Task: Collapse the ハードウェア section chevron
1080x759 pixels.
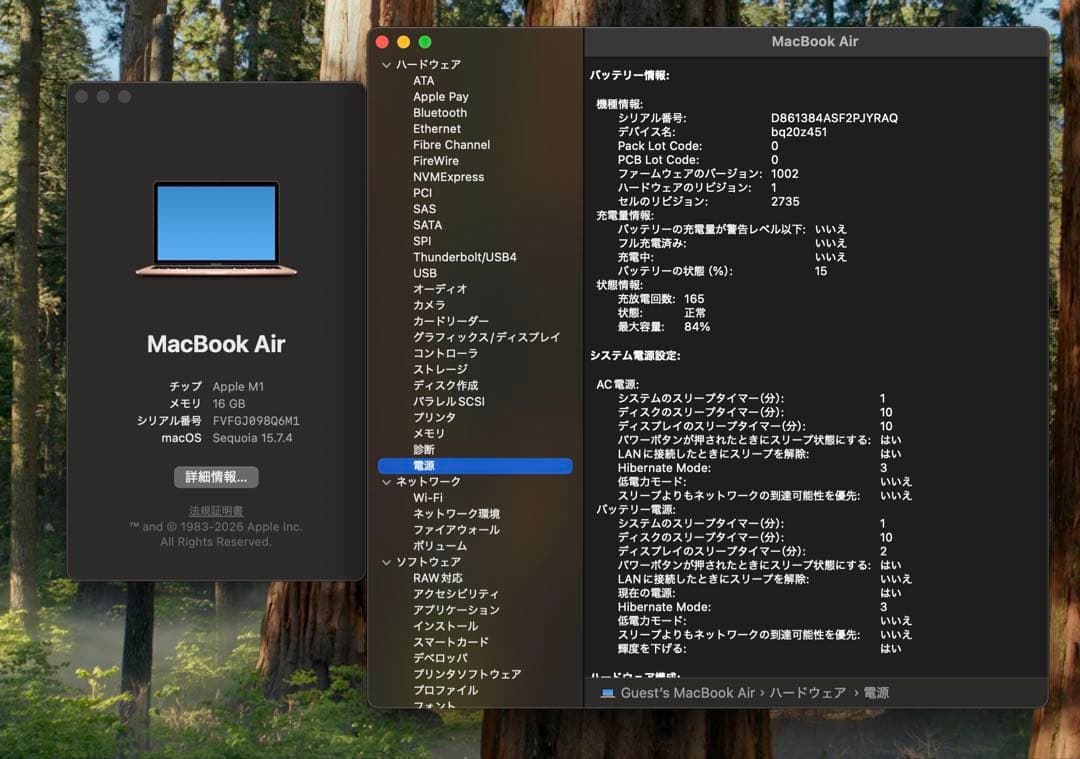Action: 386,65
